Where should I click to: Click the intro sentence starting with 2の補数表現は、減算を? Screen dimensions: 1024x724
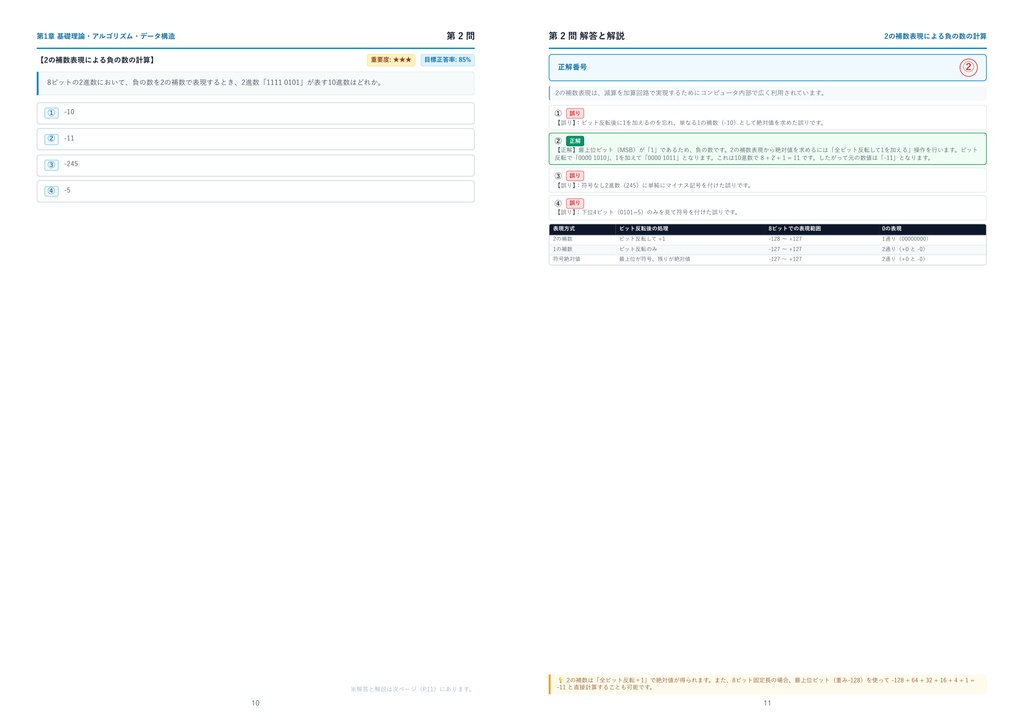[x=690, y=93]
